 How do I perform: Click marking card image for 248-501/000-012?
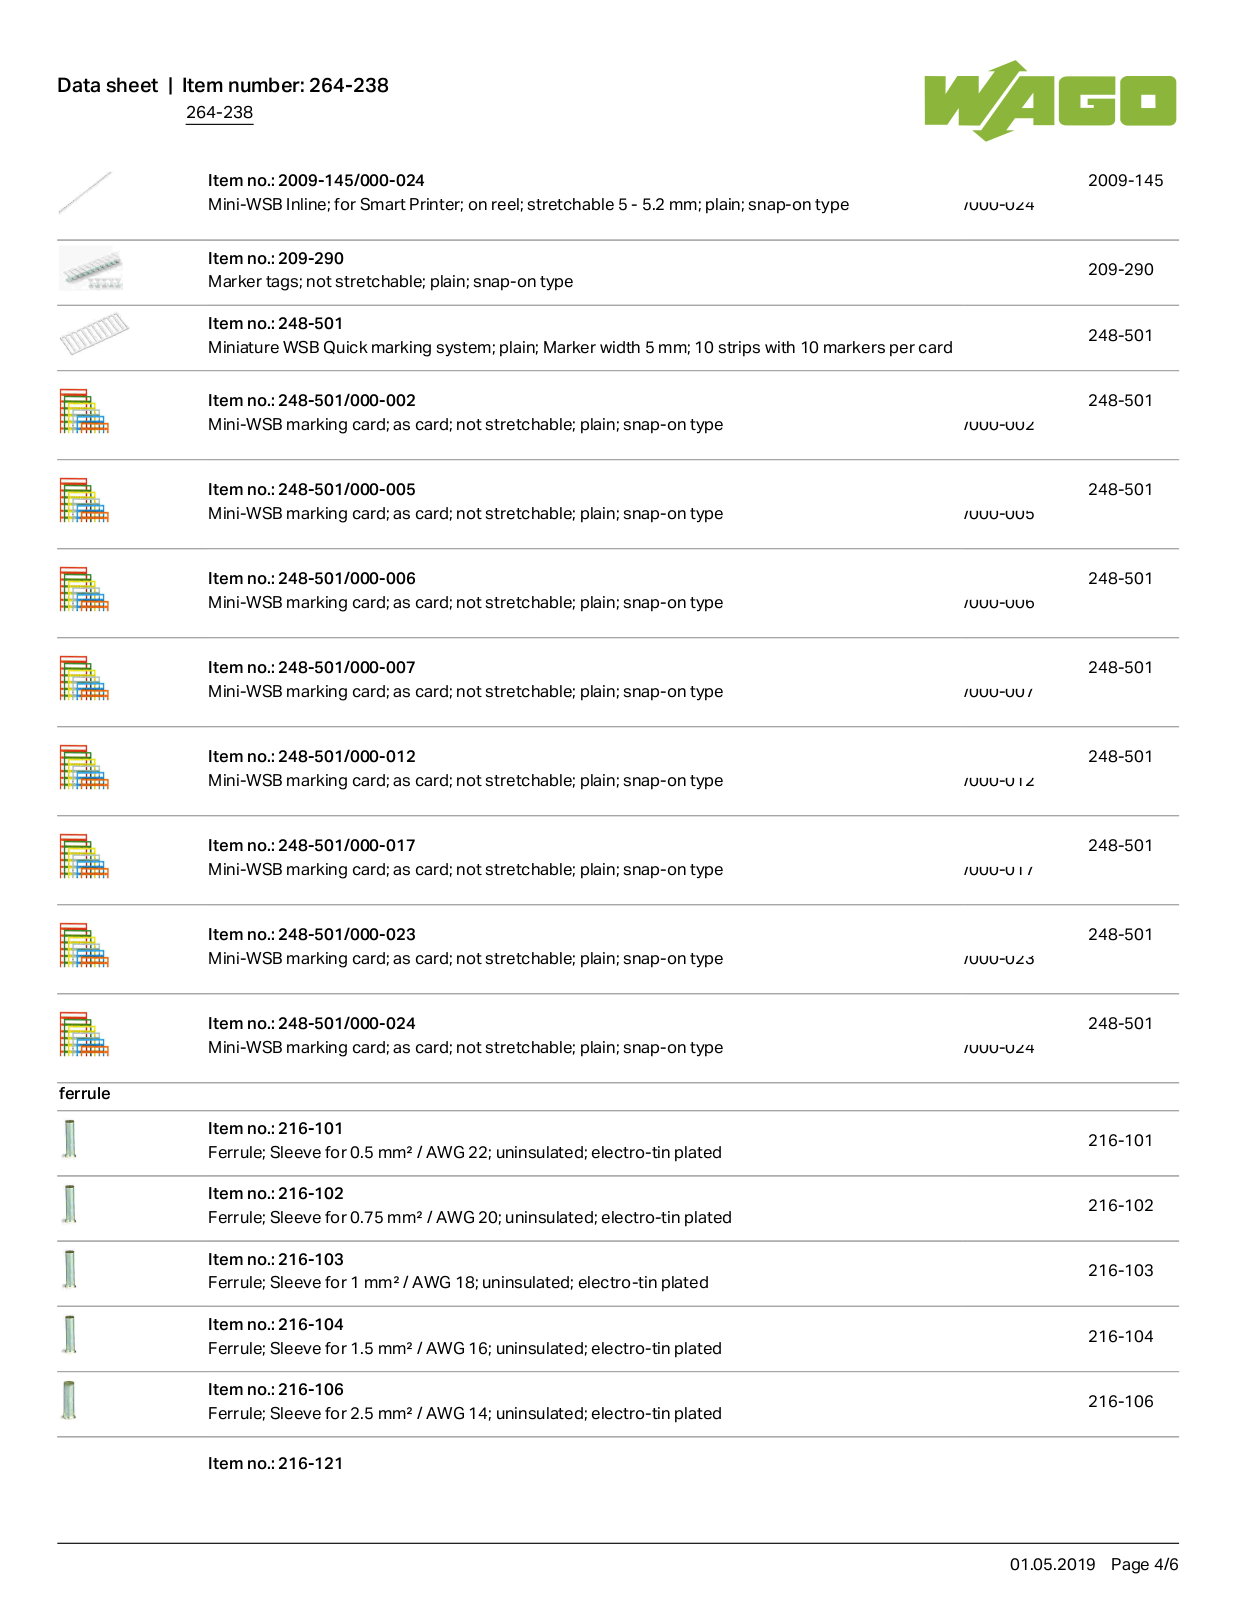[x=84, y=767]
